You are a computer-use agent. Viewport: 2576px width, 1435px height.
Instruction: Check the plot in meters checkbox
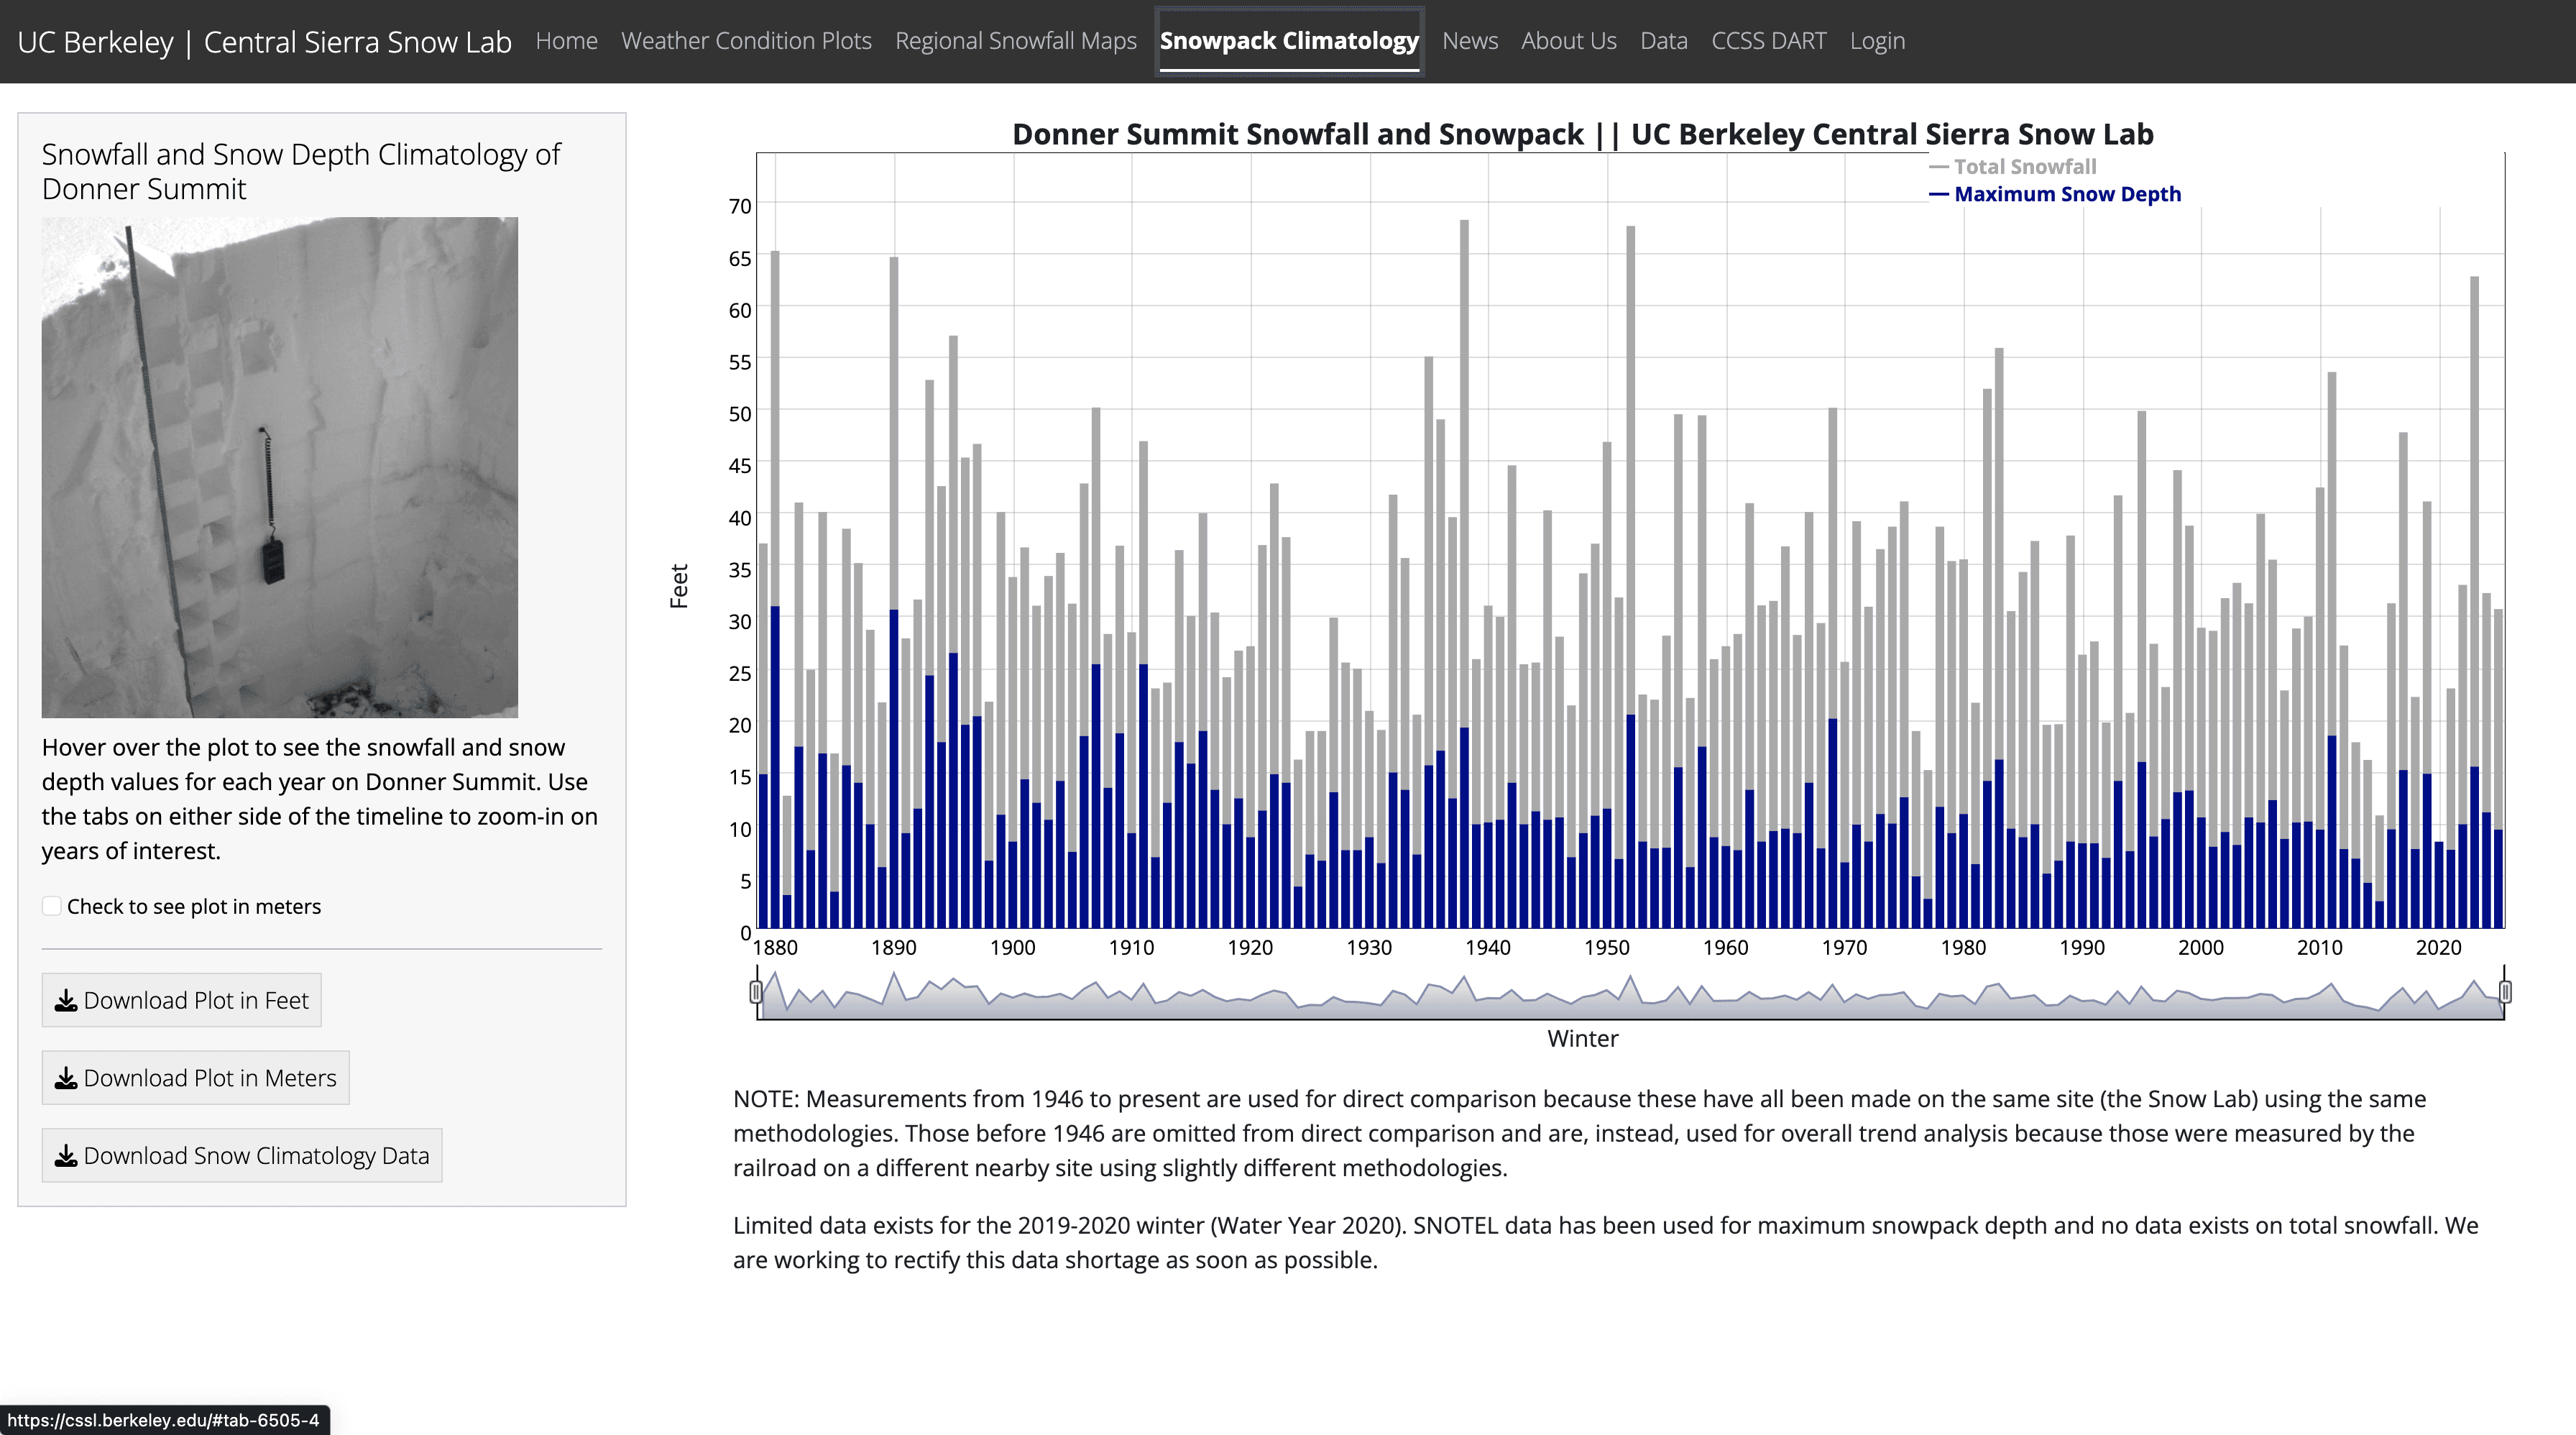pos(52,906)
